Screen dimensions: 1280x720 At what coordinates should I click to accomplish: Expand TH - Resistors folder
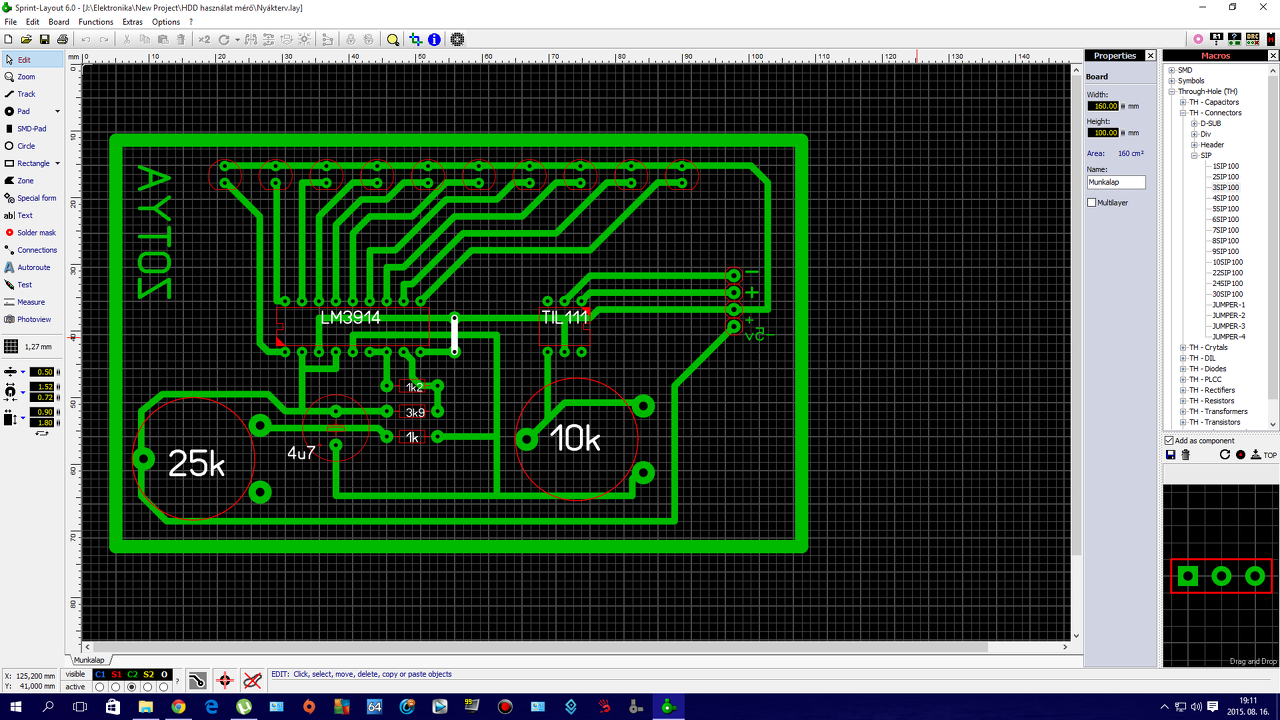[1183, 401]
